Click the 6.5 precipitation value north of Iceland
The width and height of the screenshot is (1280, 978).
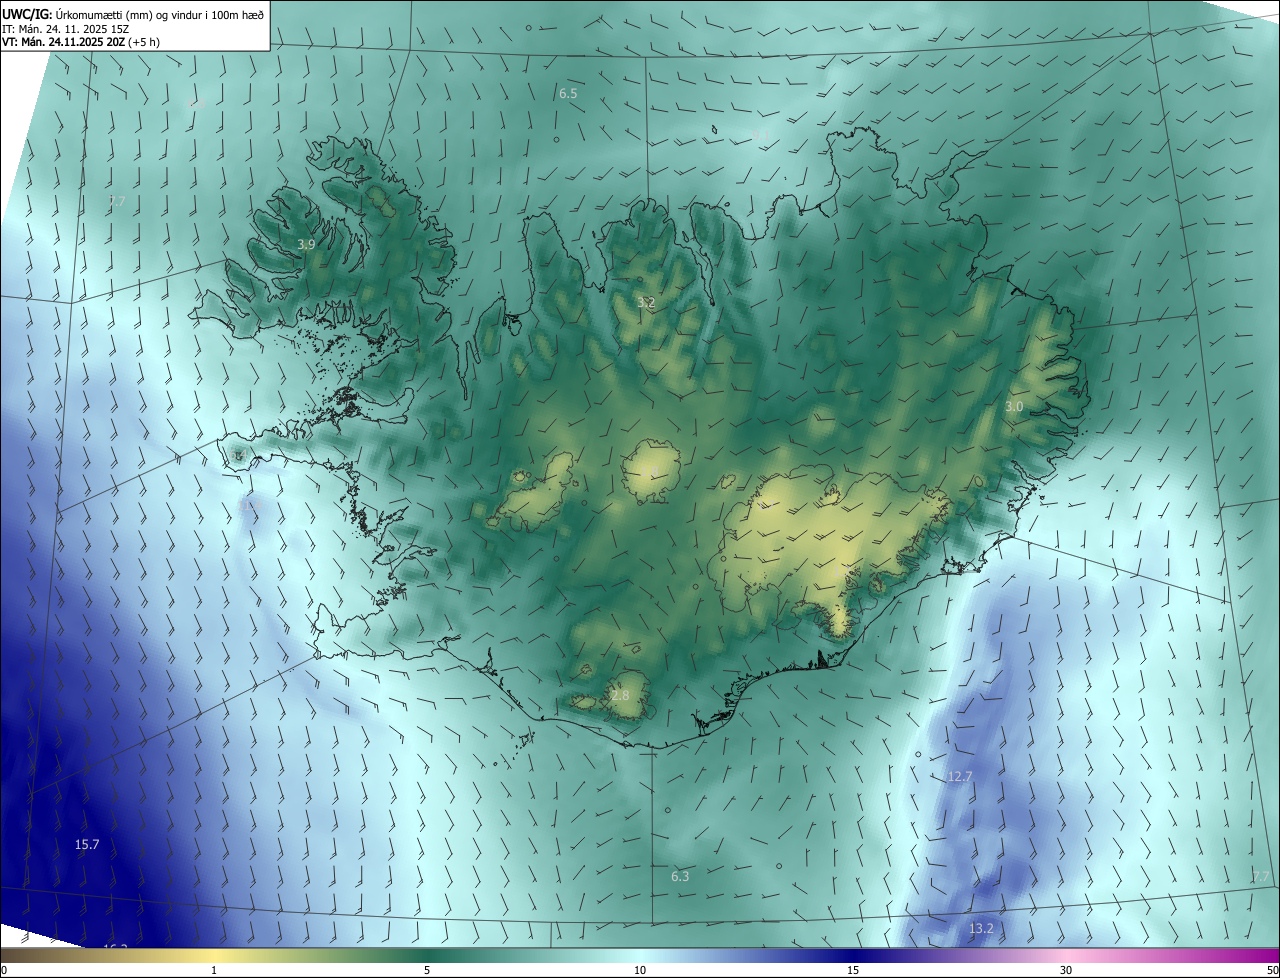coord(568,93)
